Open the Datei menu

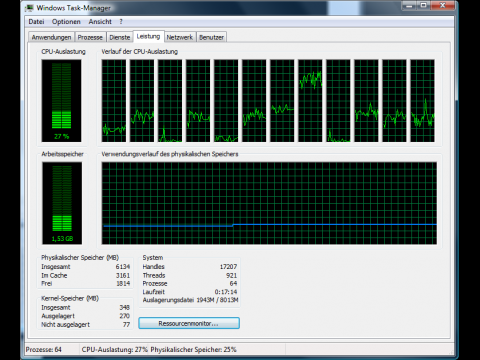coord(36,22)
